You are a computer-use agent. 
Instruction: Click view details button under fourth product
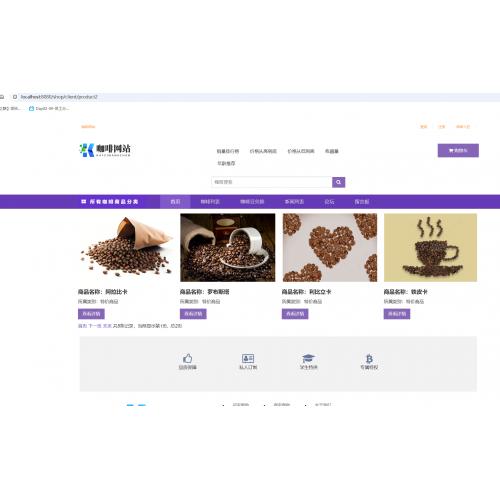[x=397, y=314]
